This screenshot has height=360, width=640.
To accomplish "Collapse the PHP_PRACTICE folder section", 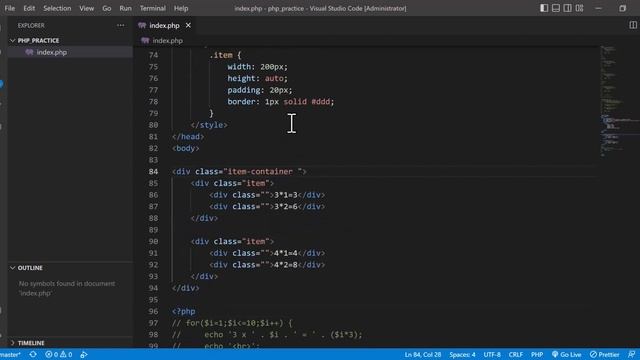I will click(x=38, y=40).
